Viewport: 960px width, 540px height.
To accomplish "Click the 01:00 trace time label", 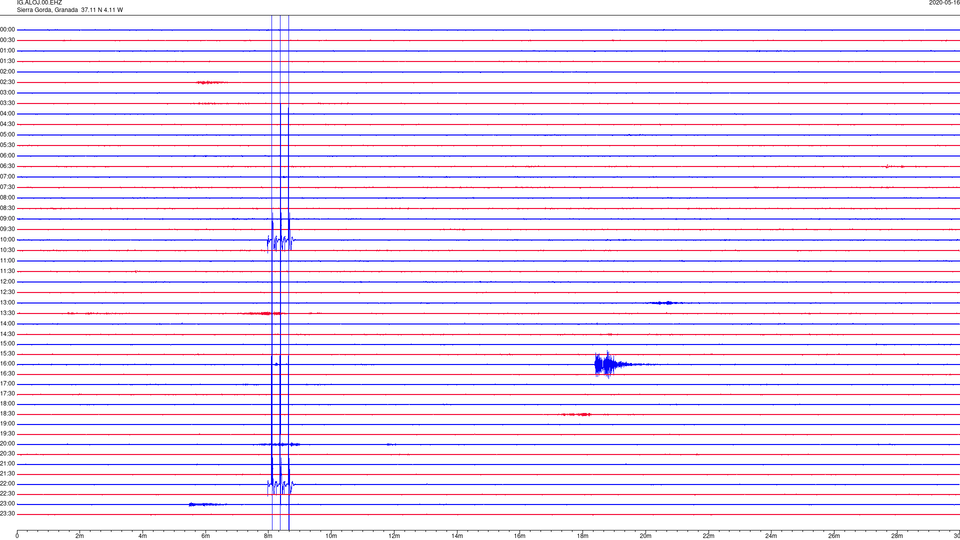I will click(7, 50).
